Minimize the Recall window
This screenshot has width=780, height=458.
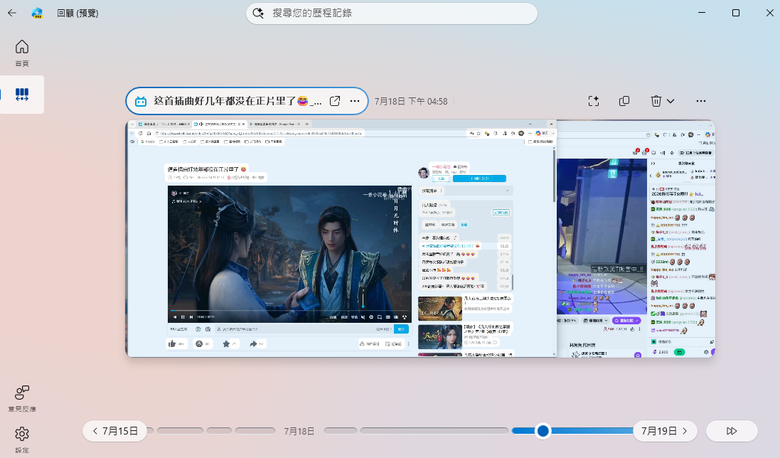click(701, 13)
